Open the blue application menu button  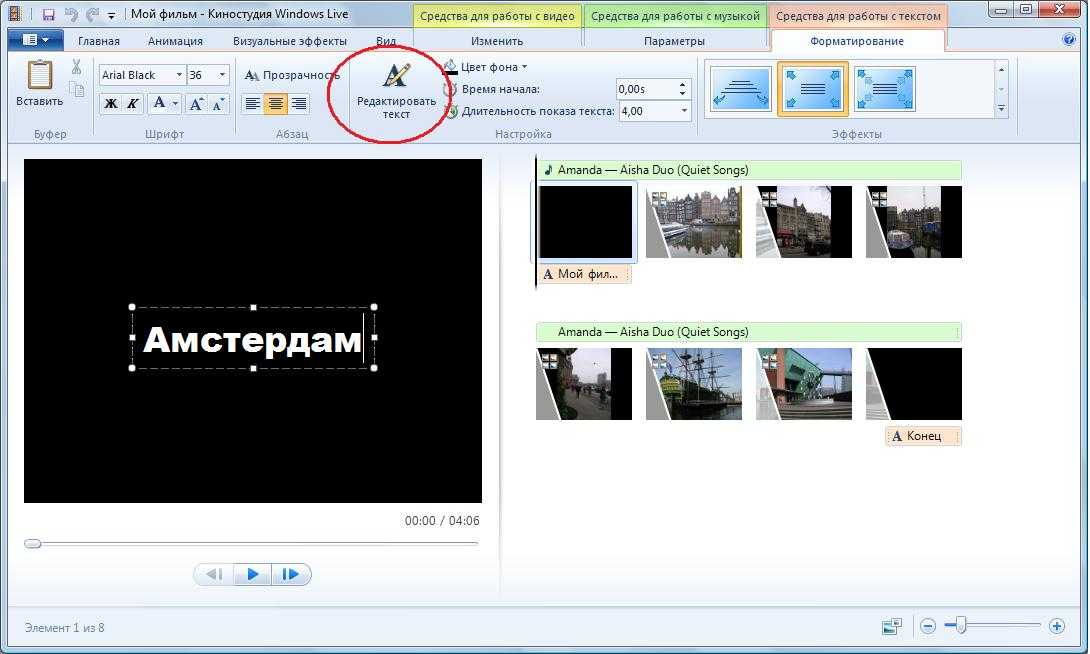(x=35, y=40)
